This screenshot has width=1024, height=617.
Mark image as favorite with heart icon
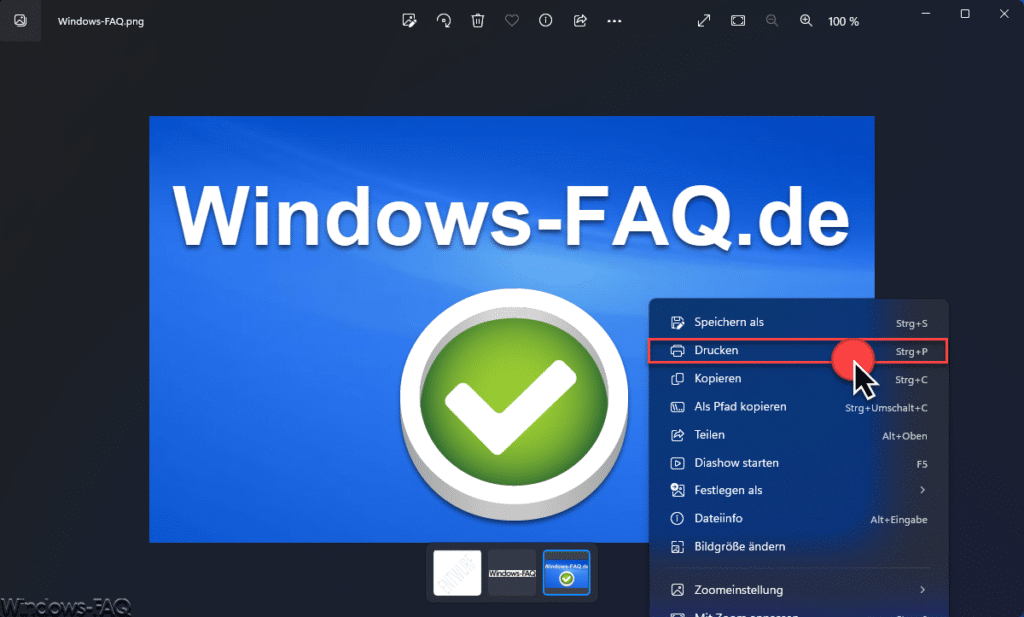pos(511,21)
